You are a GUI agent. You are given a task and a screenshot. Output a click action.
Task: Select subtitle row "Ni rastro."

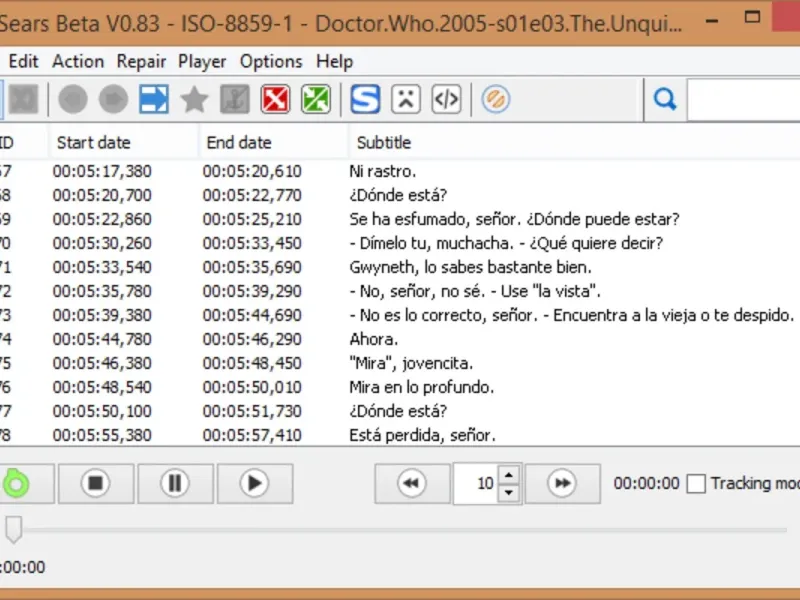point(383,171)
